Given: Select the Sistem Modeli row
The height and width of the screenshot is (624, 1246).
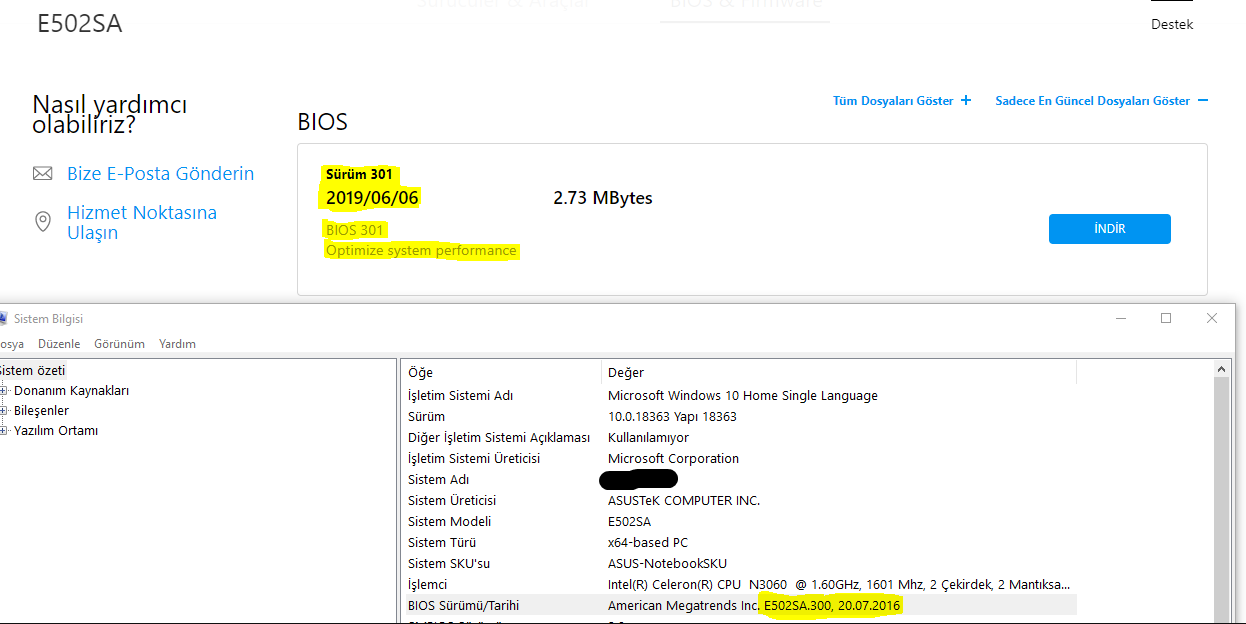Looking at the screenshot, I should pyautogui.click(x=739, y=522).
